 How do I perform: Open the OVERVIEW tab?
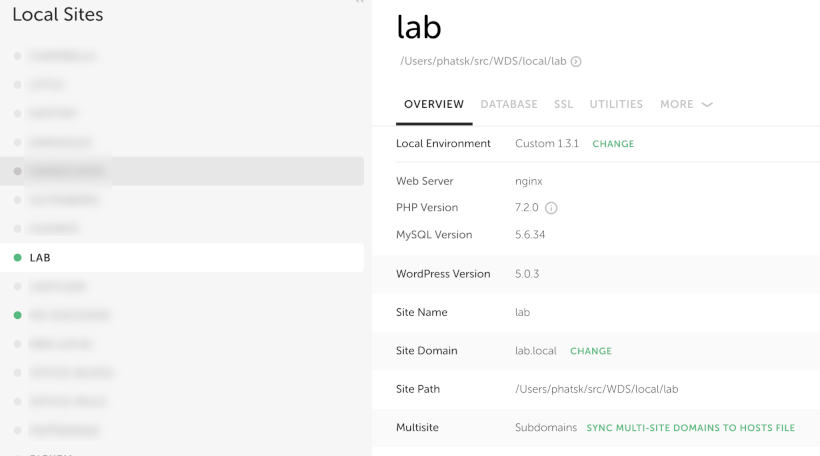coord(434,104)
